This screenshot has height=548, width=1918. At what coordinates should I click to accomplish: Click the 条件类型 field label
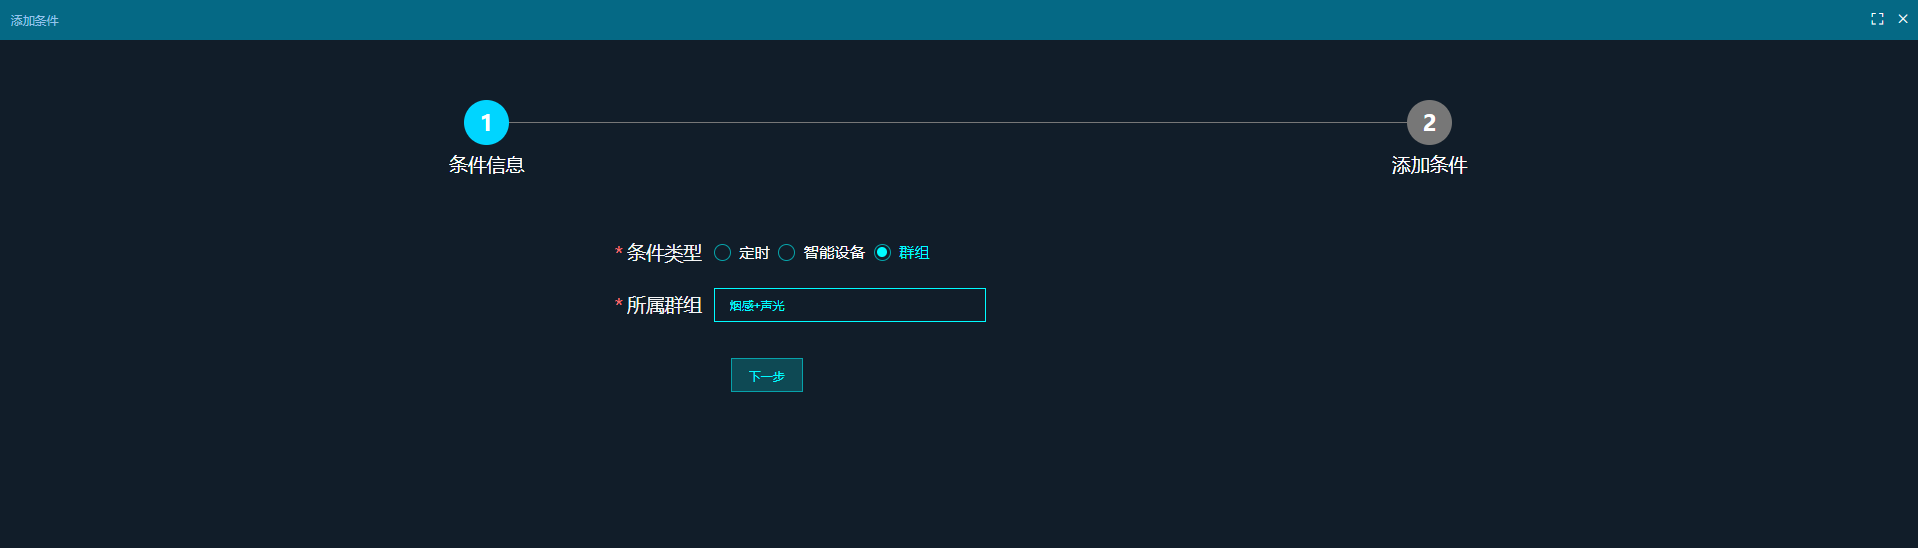664,253
